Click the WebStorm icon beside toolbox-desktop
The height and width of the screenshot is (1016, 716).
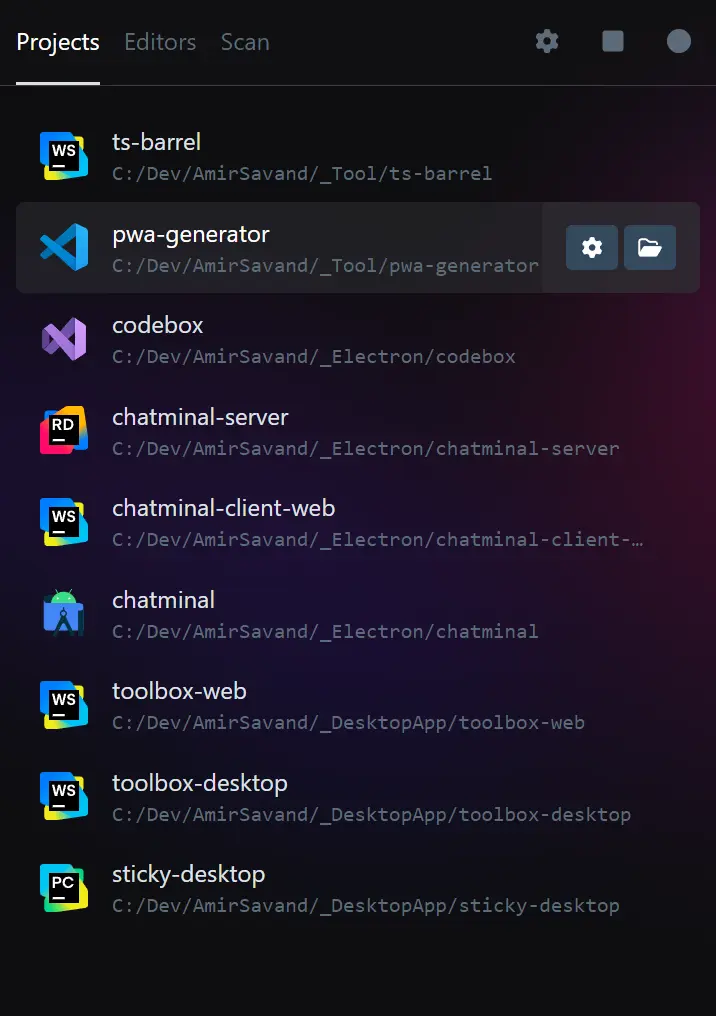point(64,796)
